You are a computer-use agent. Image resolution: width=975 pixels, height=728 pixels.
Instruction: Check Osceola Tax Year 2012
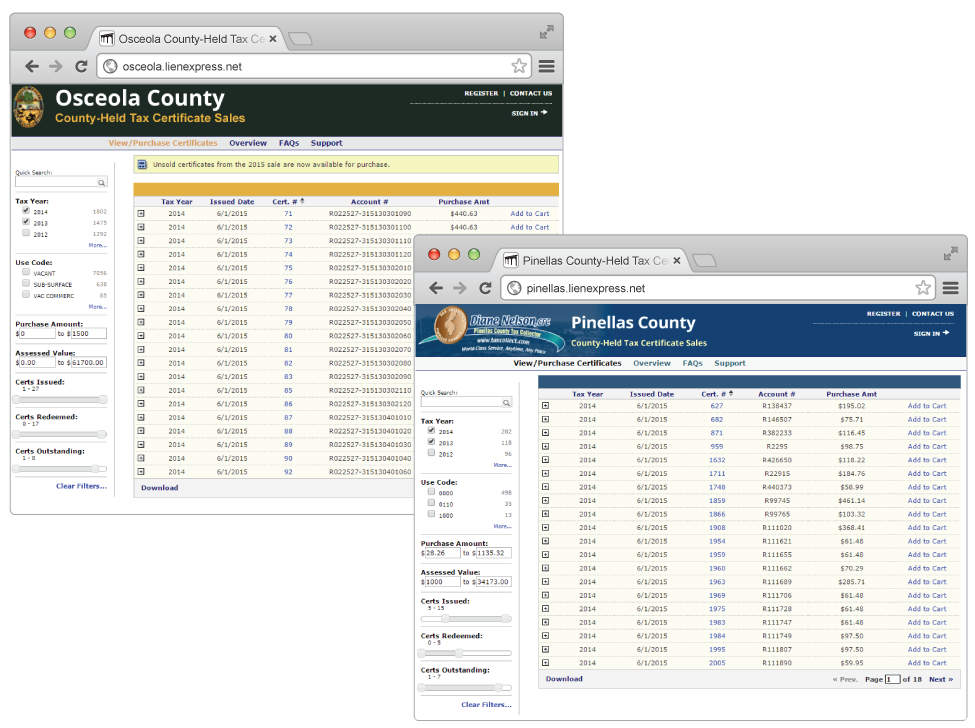[x=26, y=233]
